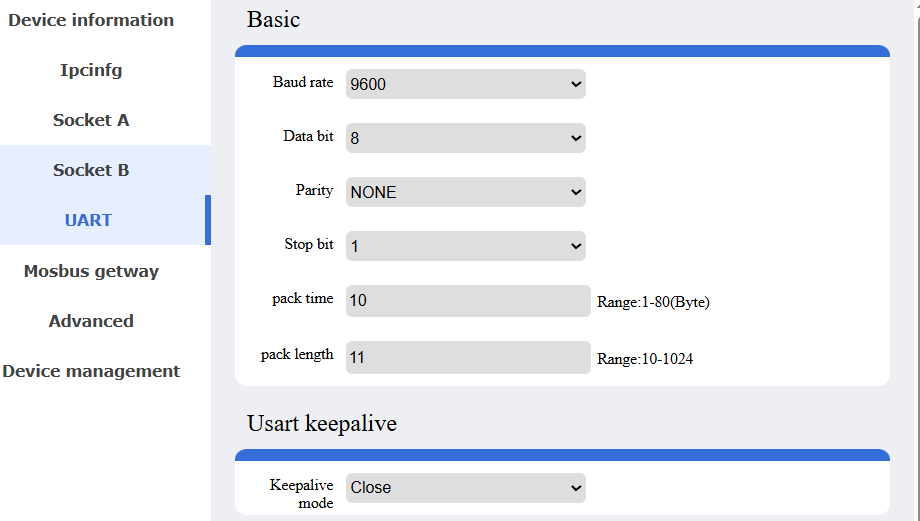Click the UART sidebar item

[x=88, y=220]
